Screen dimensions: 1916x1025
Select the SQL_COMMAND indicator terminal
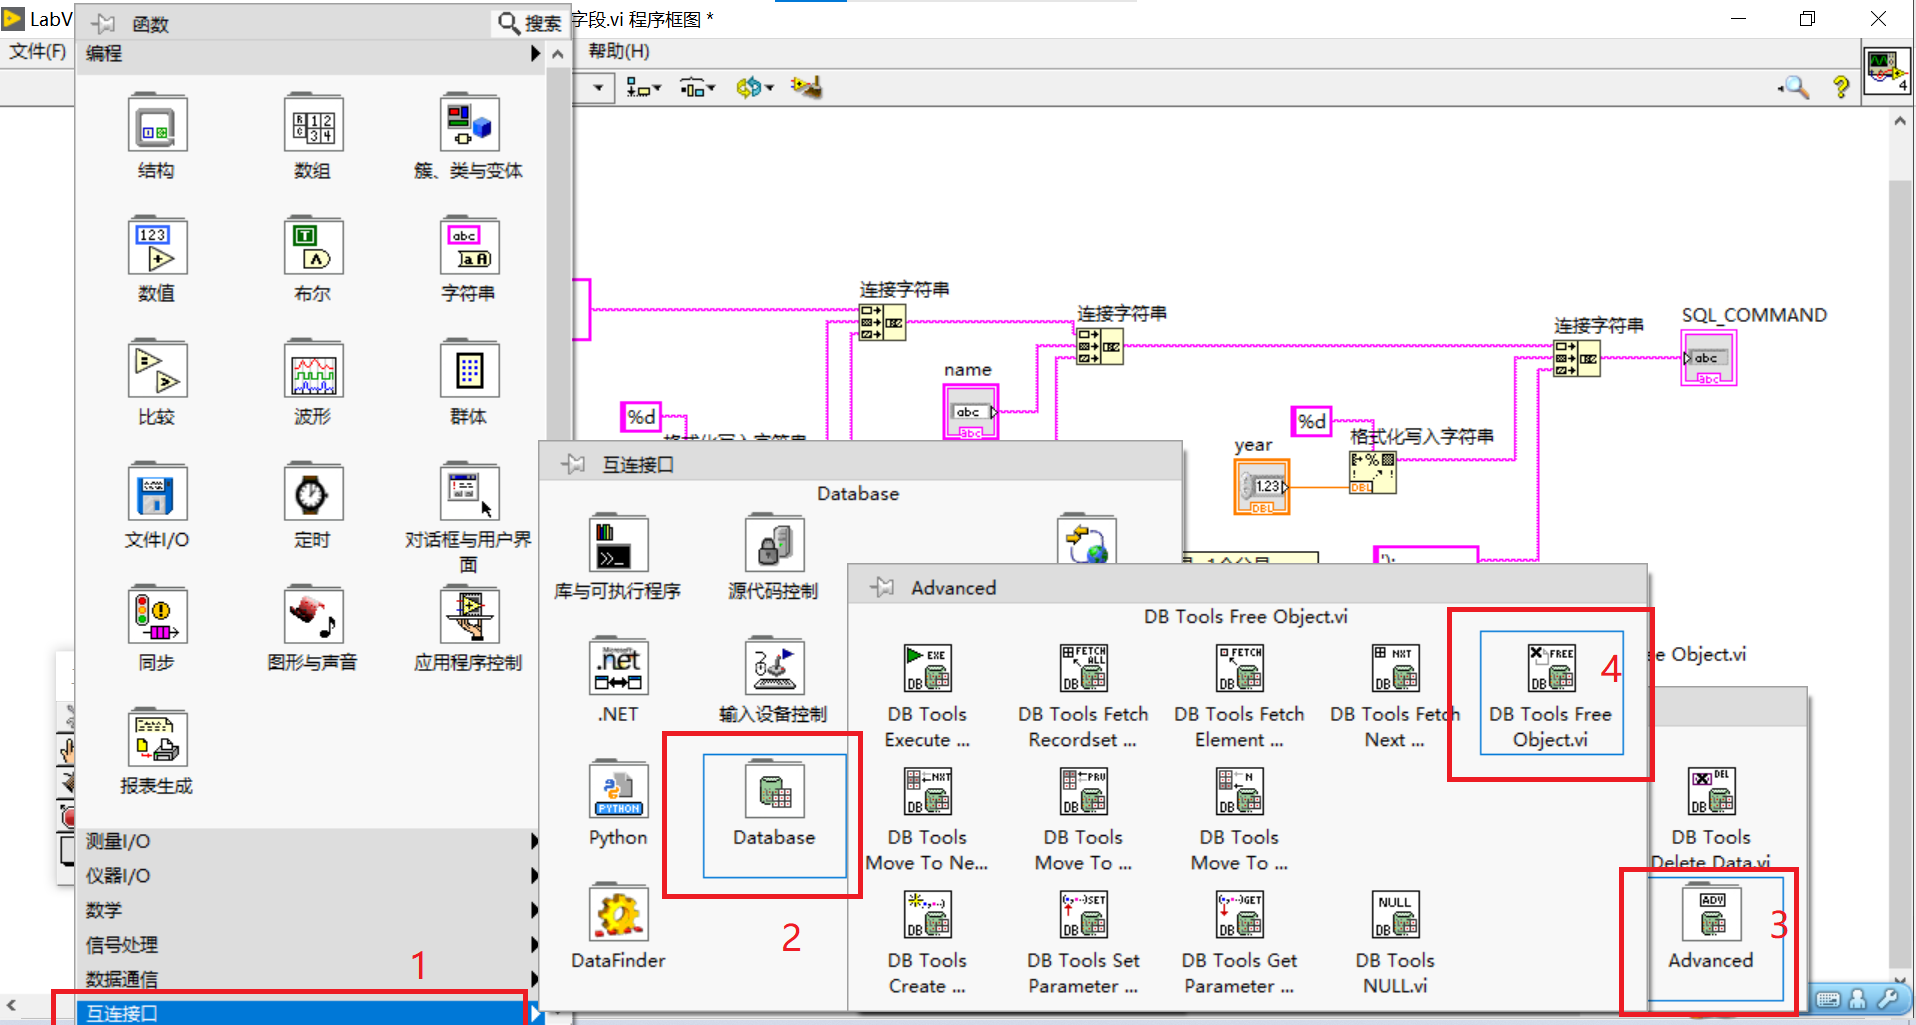[1709, 358]
